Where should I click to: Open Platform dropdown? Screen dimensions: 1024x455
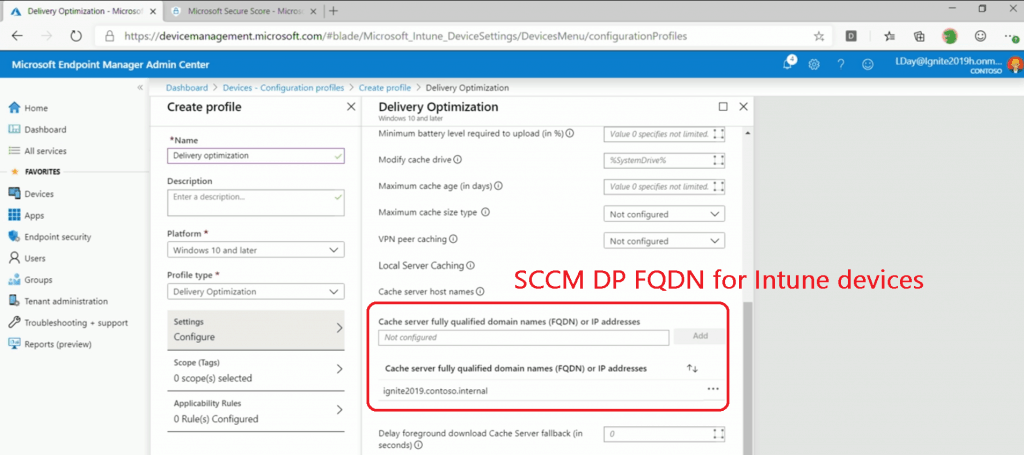point(255,250)
